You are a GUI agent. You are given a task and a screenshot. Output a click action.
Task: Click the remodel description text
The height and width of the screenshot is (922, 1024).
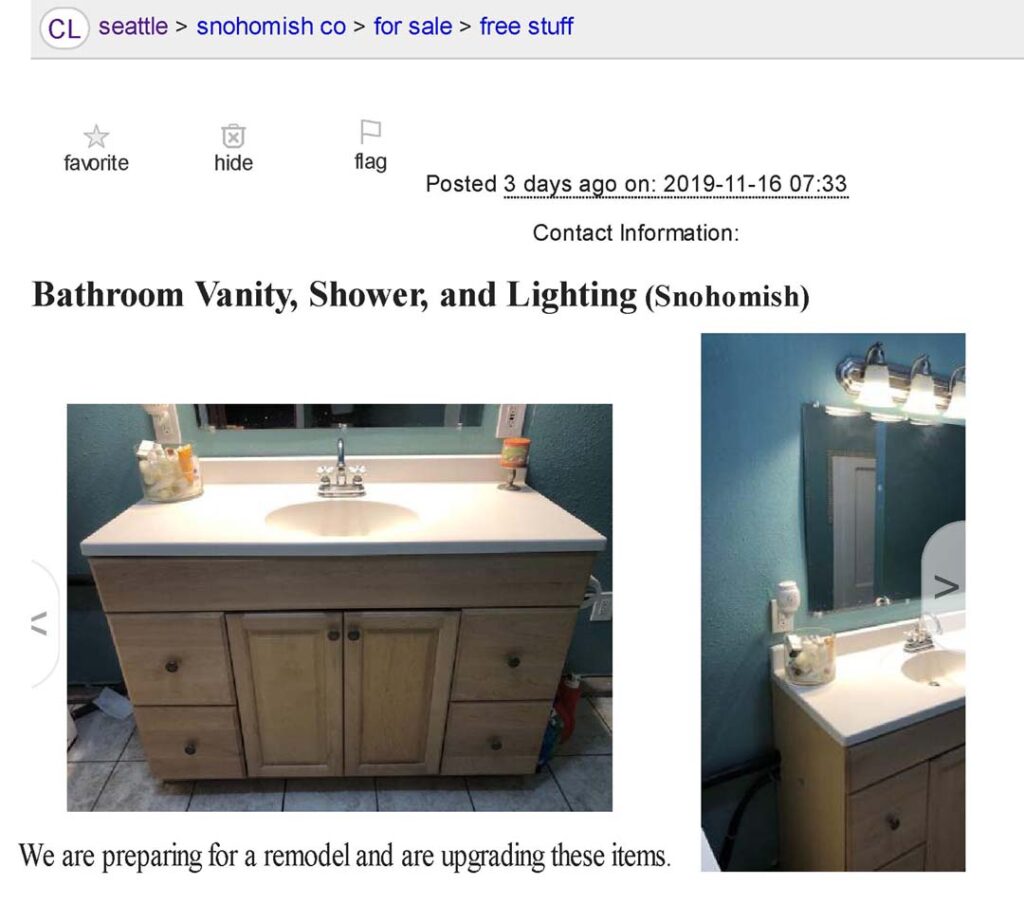345,856
